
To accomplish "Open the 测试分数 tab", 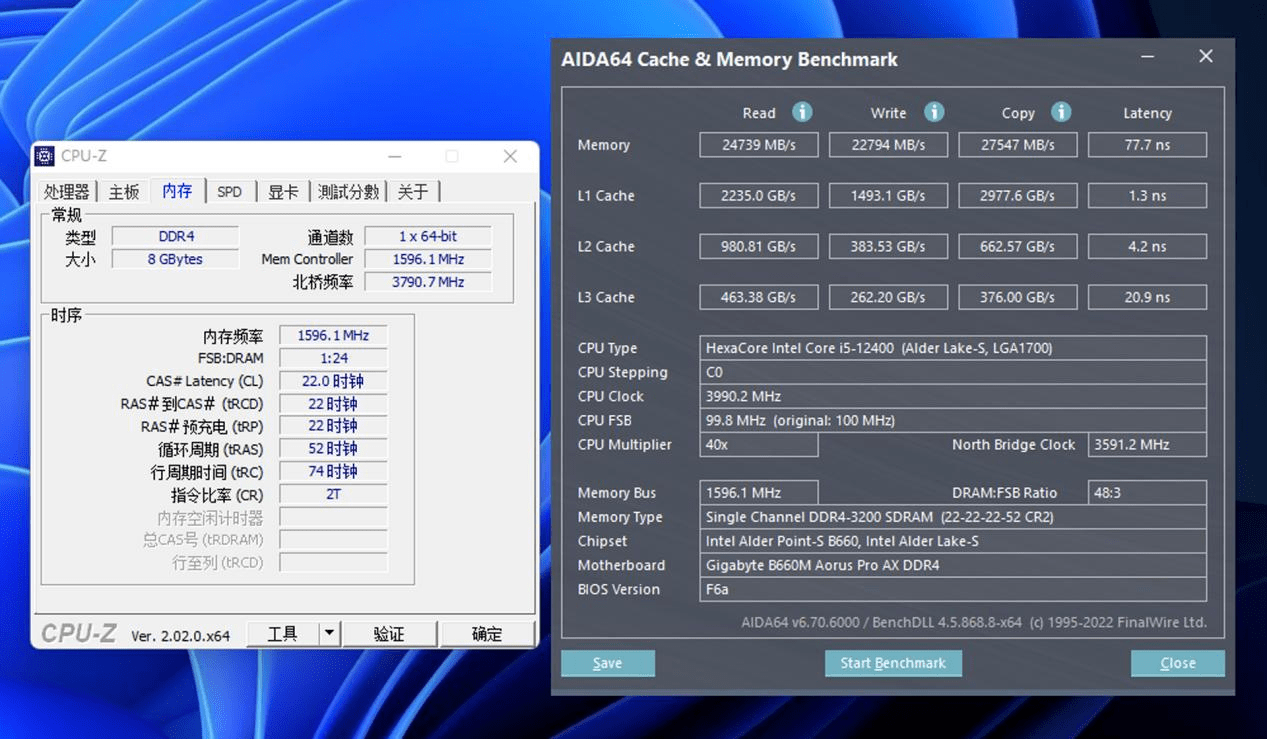I will tap(348, 192).
